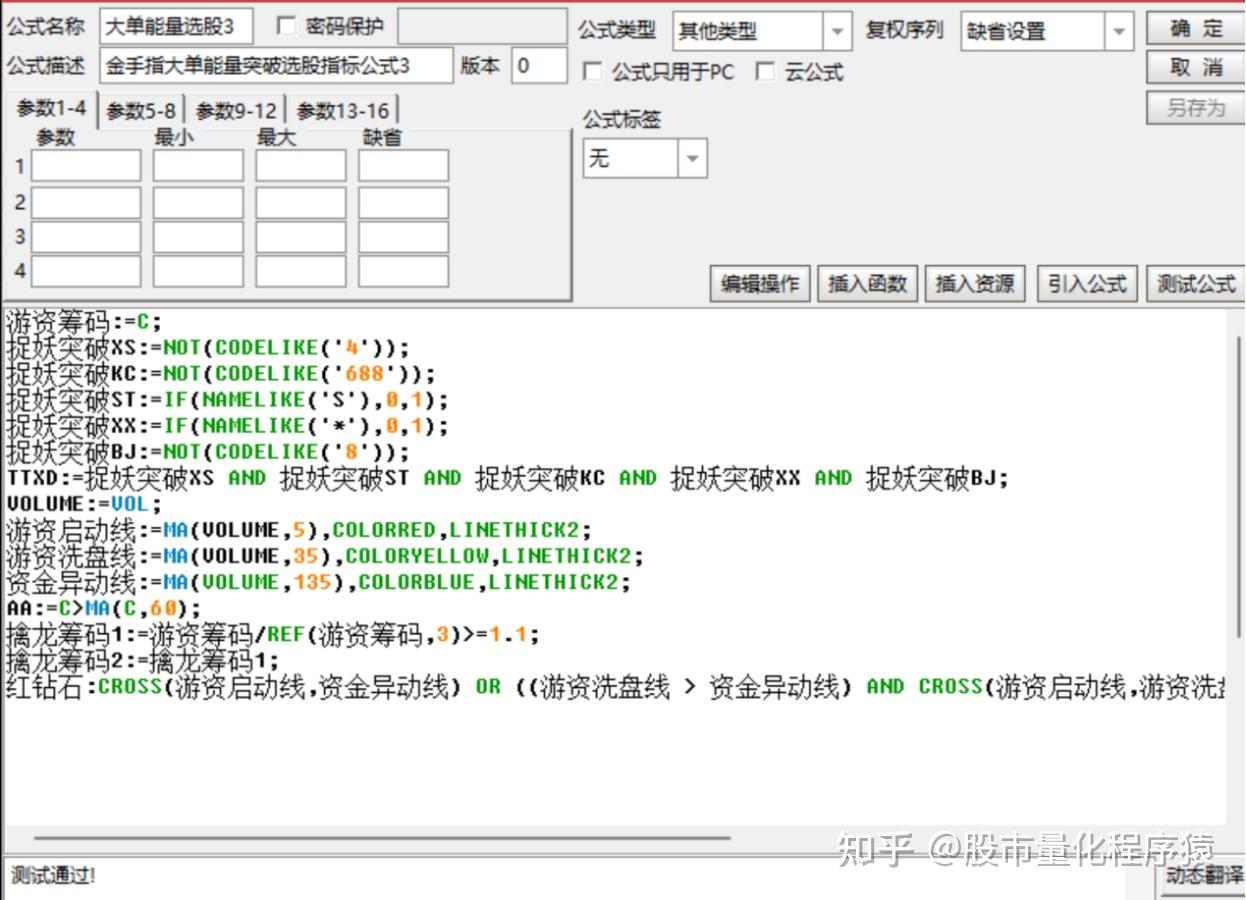Click the 擒龙筹码2 definition line
This screenshot has width=1246, height=900.
143,660
